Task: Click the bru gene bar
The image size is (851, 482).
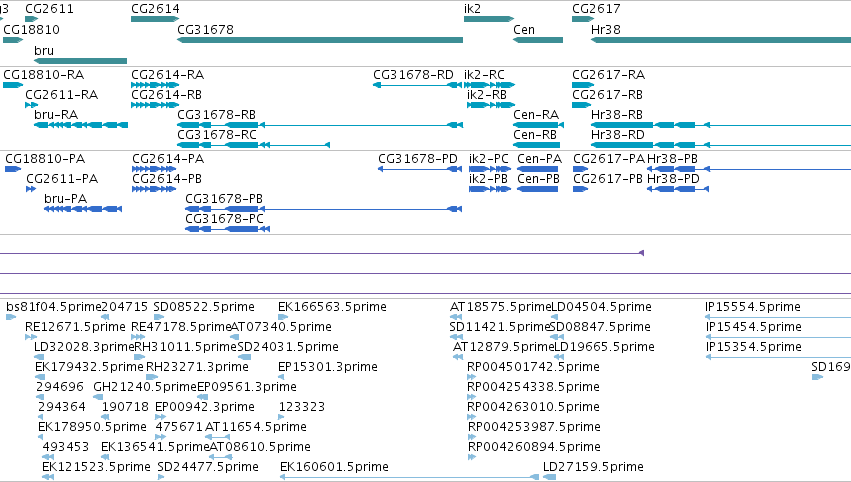Action: (x=80, y=61)
